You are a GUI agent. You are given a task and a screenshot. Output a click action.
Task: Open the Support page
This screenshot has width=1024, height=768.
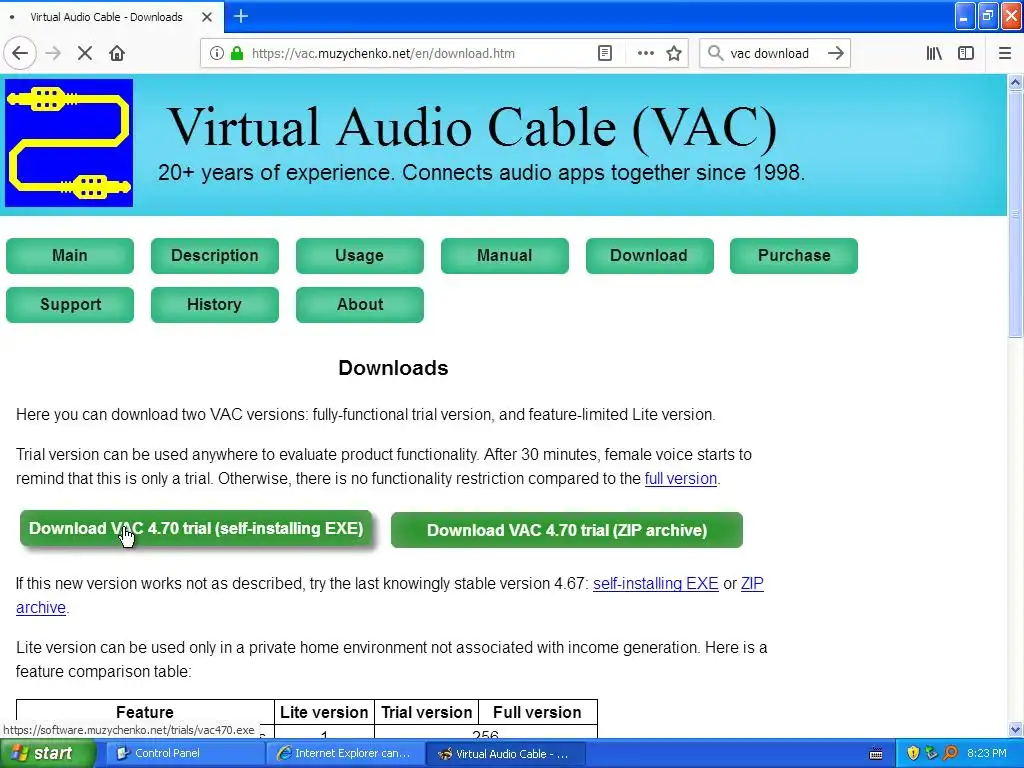70,304
